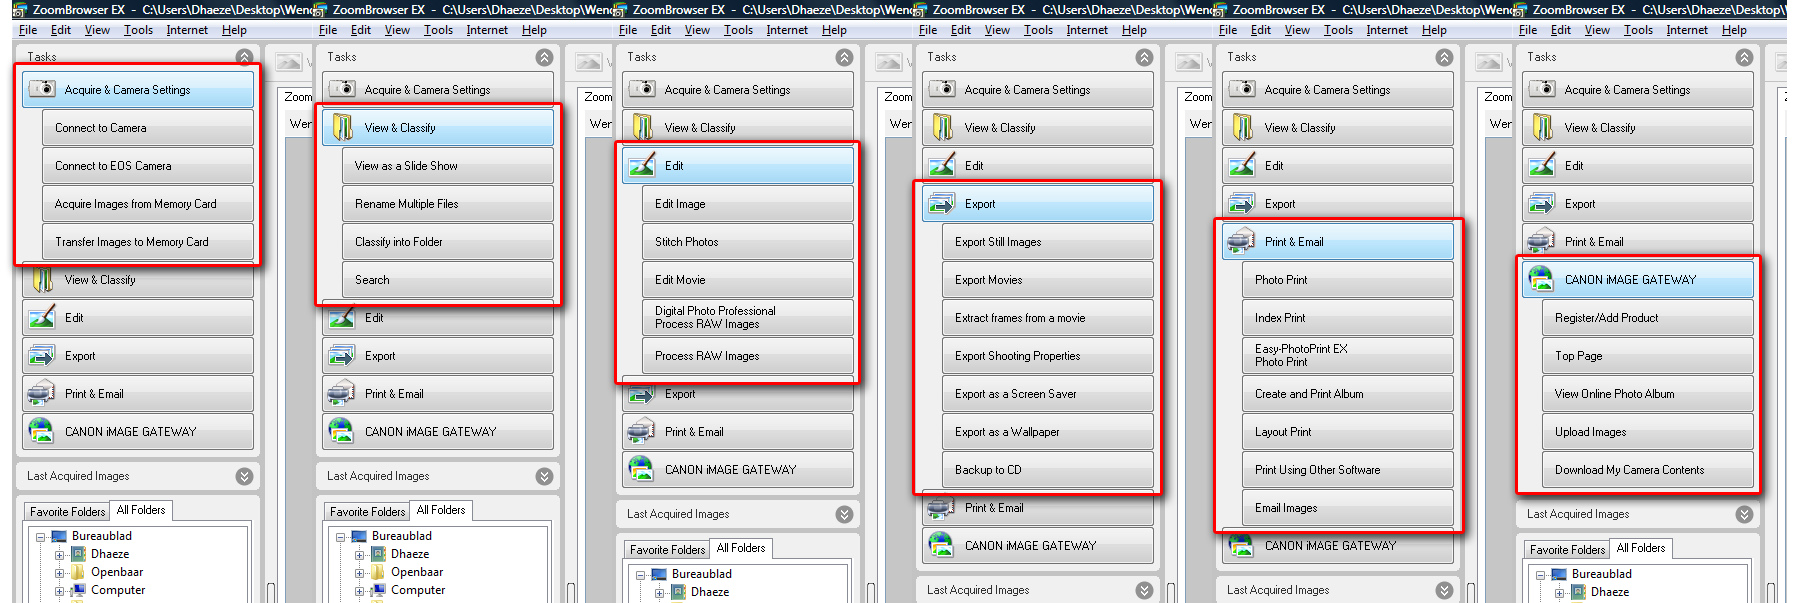Click Export icon in window showing Connect to Camera
The image size is (1800, 603).
click(x=42, y=355)
